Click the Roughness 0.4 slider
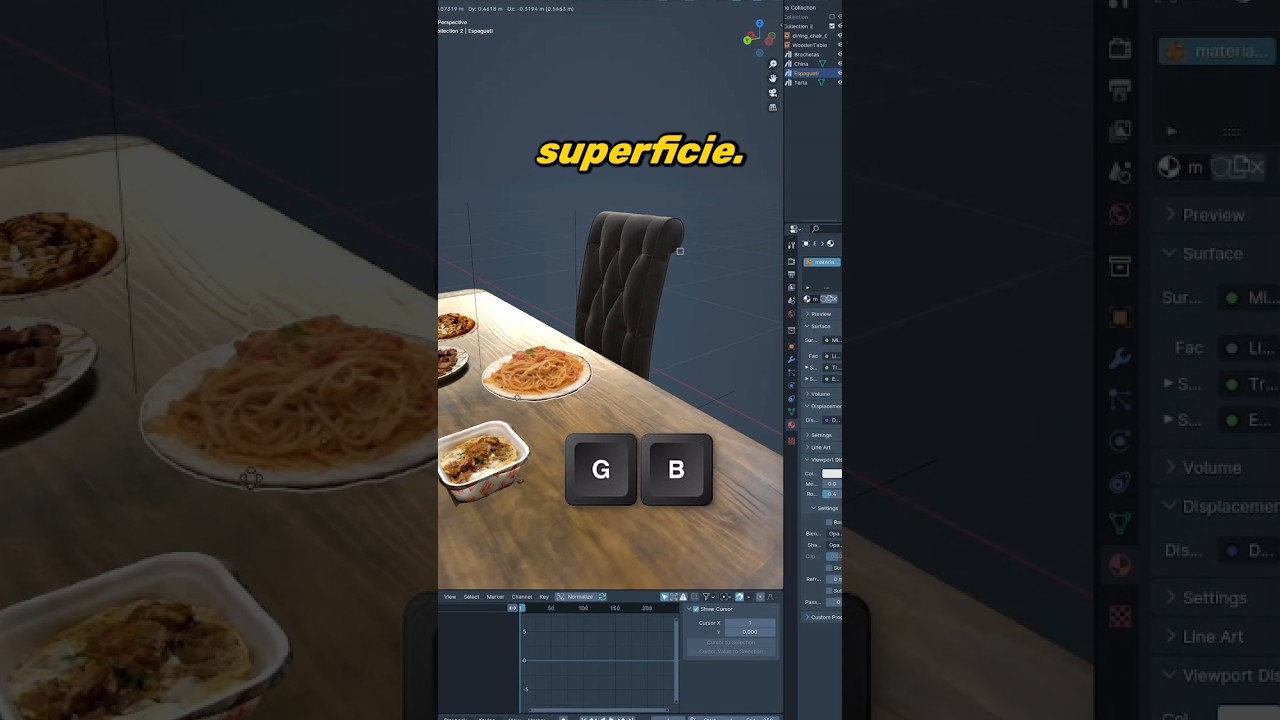This screenshot has height=720, width=1280. pos(832,494)
